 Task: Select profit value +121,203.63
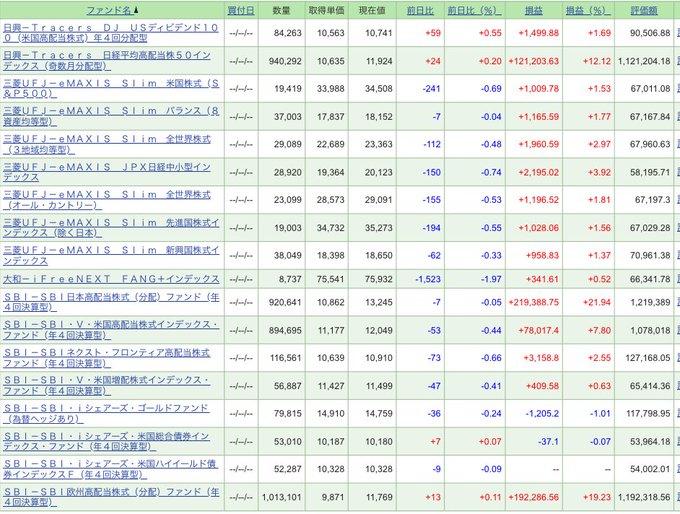pyautogui.click(x=534, y=61)
